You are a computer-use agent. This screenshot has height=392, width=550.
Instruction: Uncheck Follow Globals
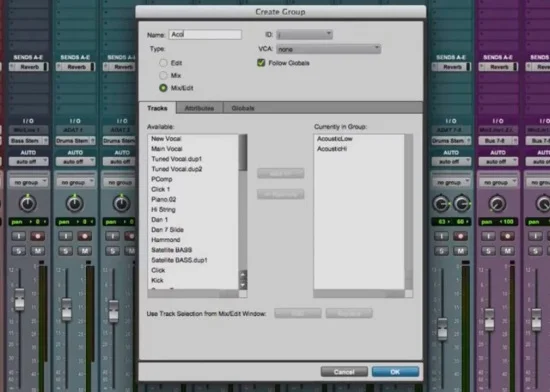coord(261,63)
